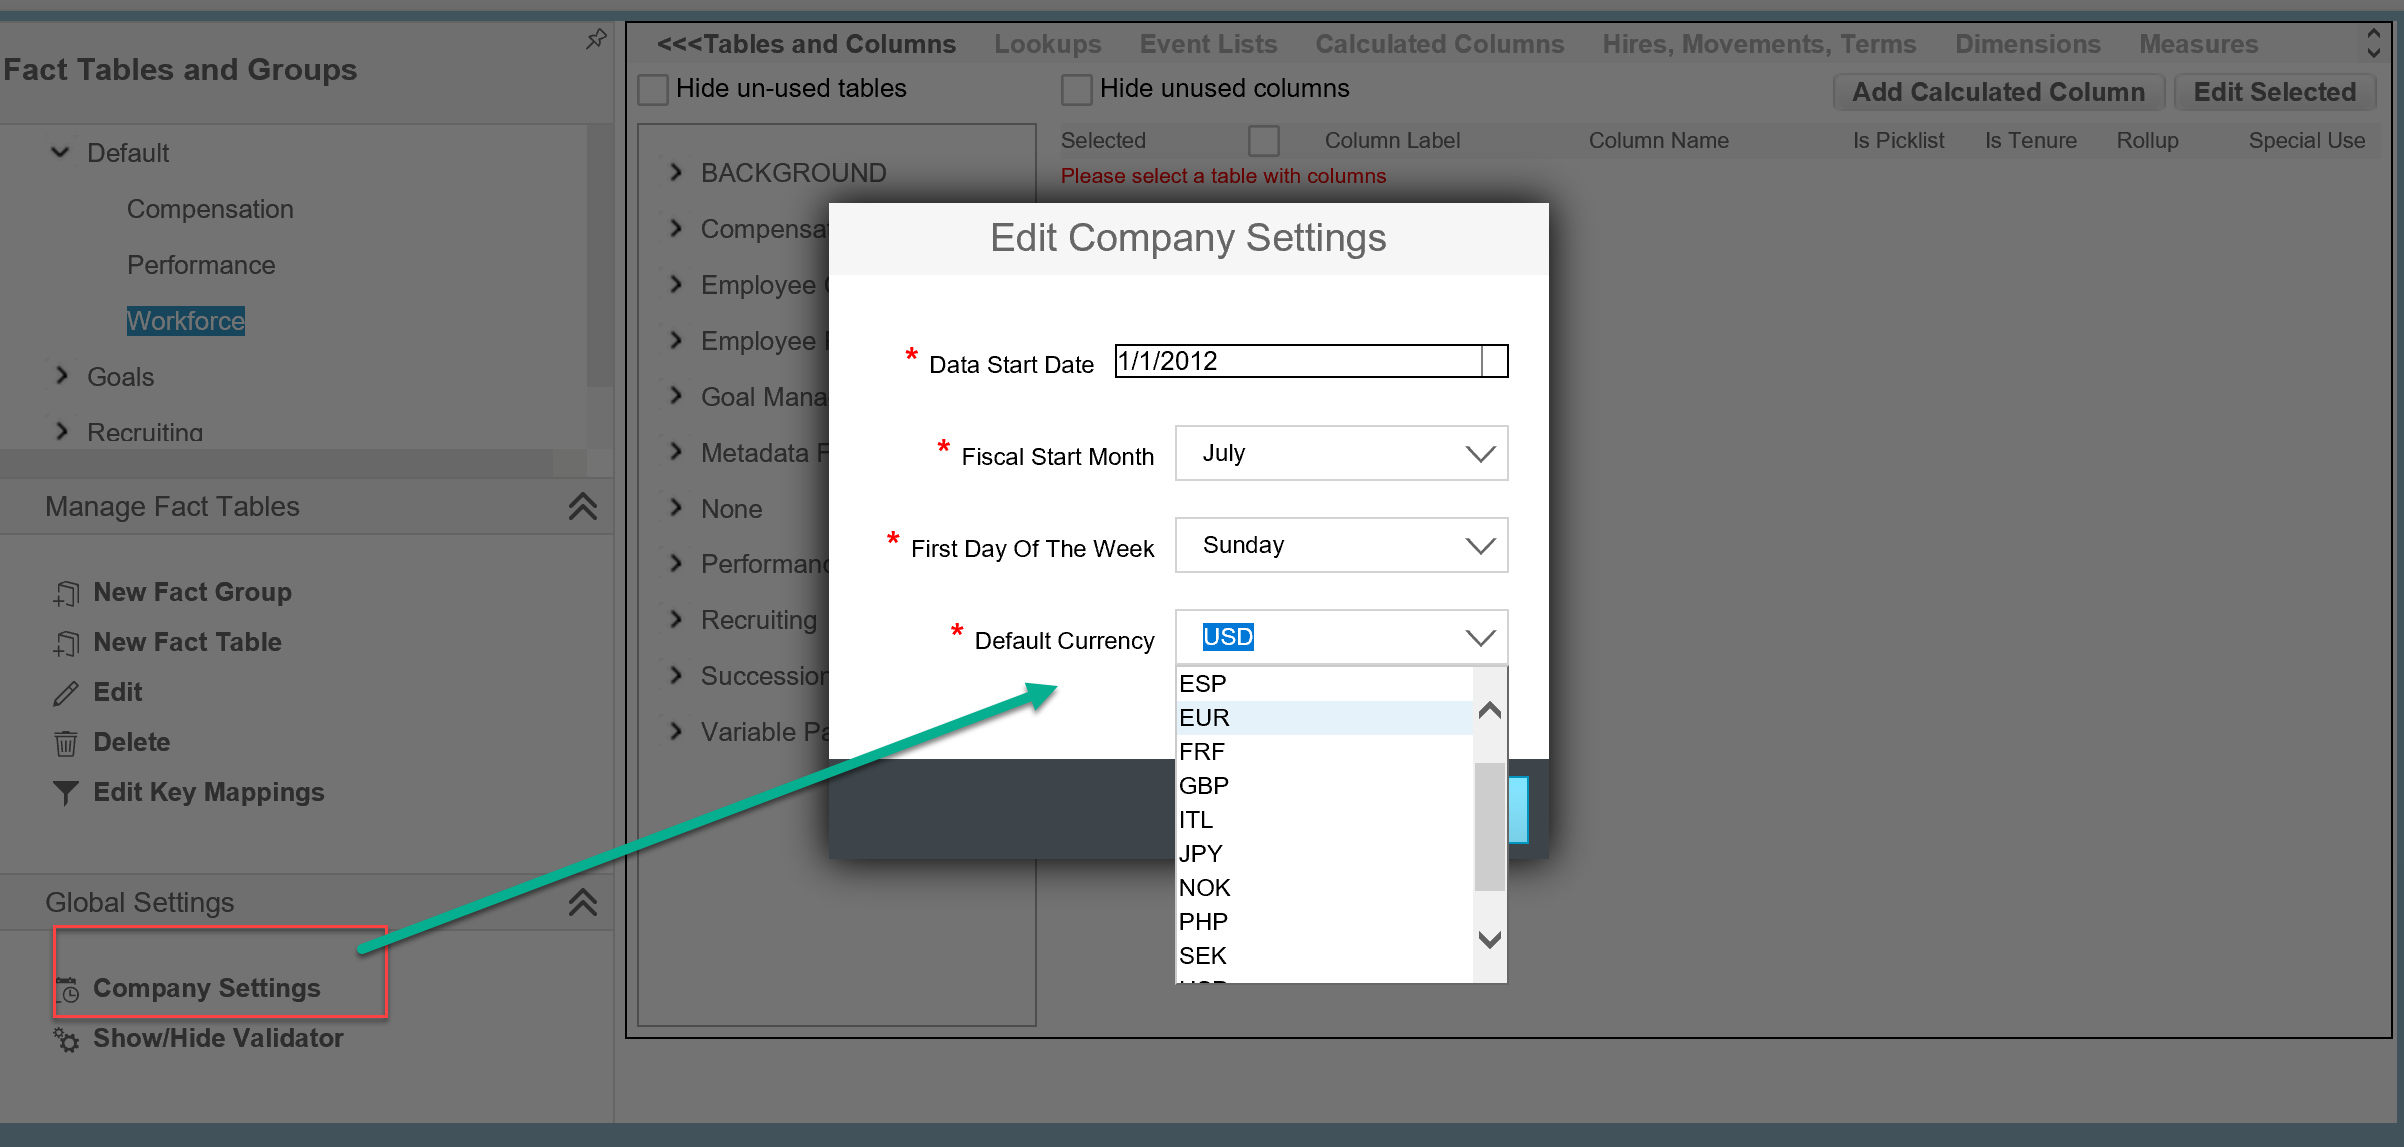Expand the None table node
The width and height of the screenshot is (2404, 1147).
(x=676, y=508)
